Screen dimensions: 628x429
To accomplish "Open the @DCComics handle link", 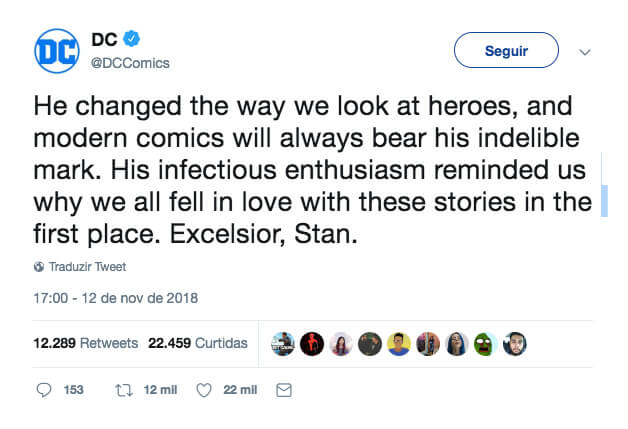I will [130, 63].
